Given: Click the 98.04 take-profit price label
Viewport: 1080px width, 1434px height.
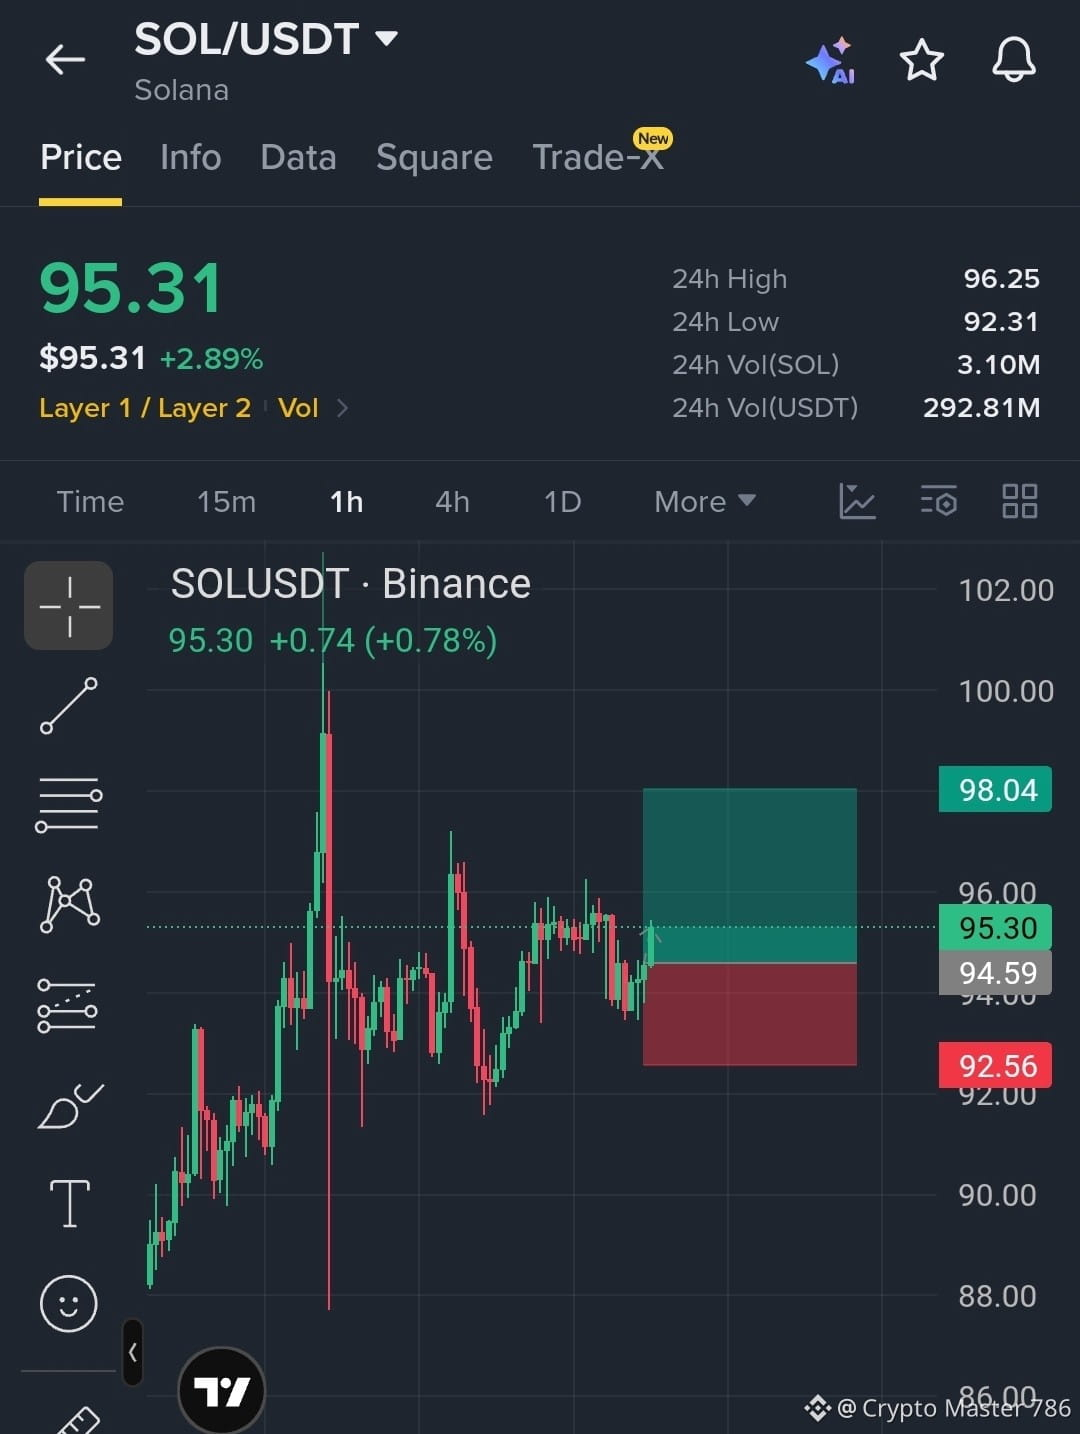Looking at the screenshot, I should (996, 790).
